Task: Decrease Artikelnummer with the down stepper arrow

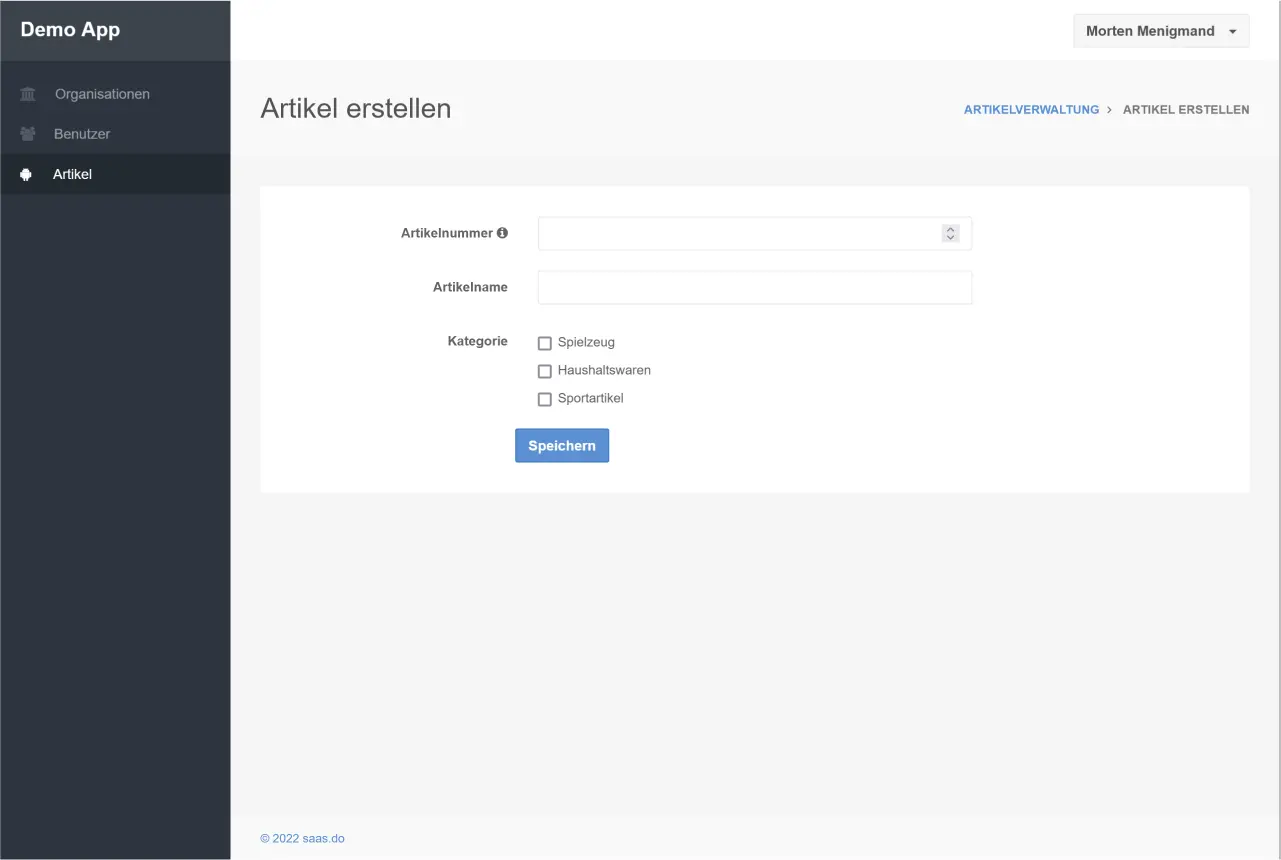Action: (950, 238)
